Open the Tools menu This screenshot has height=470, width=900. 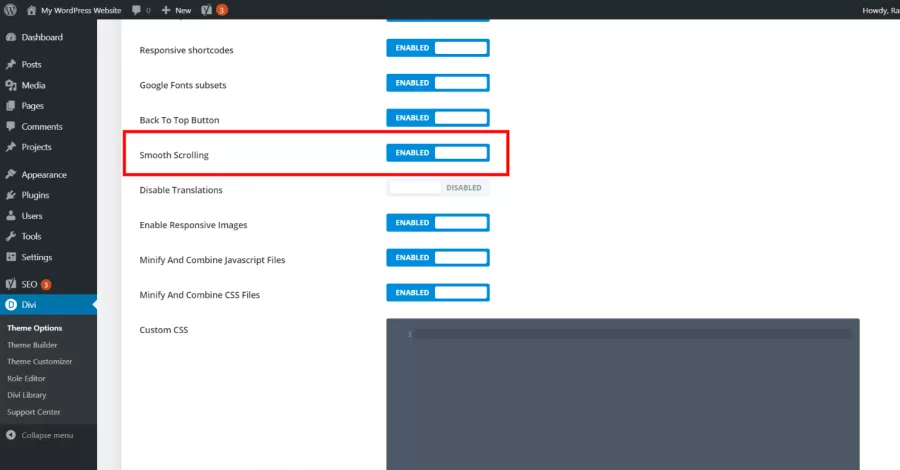pyautogui.click(x=48, y=236)
